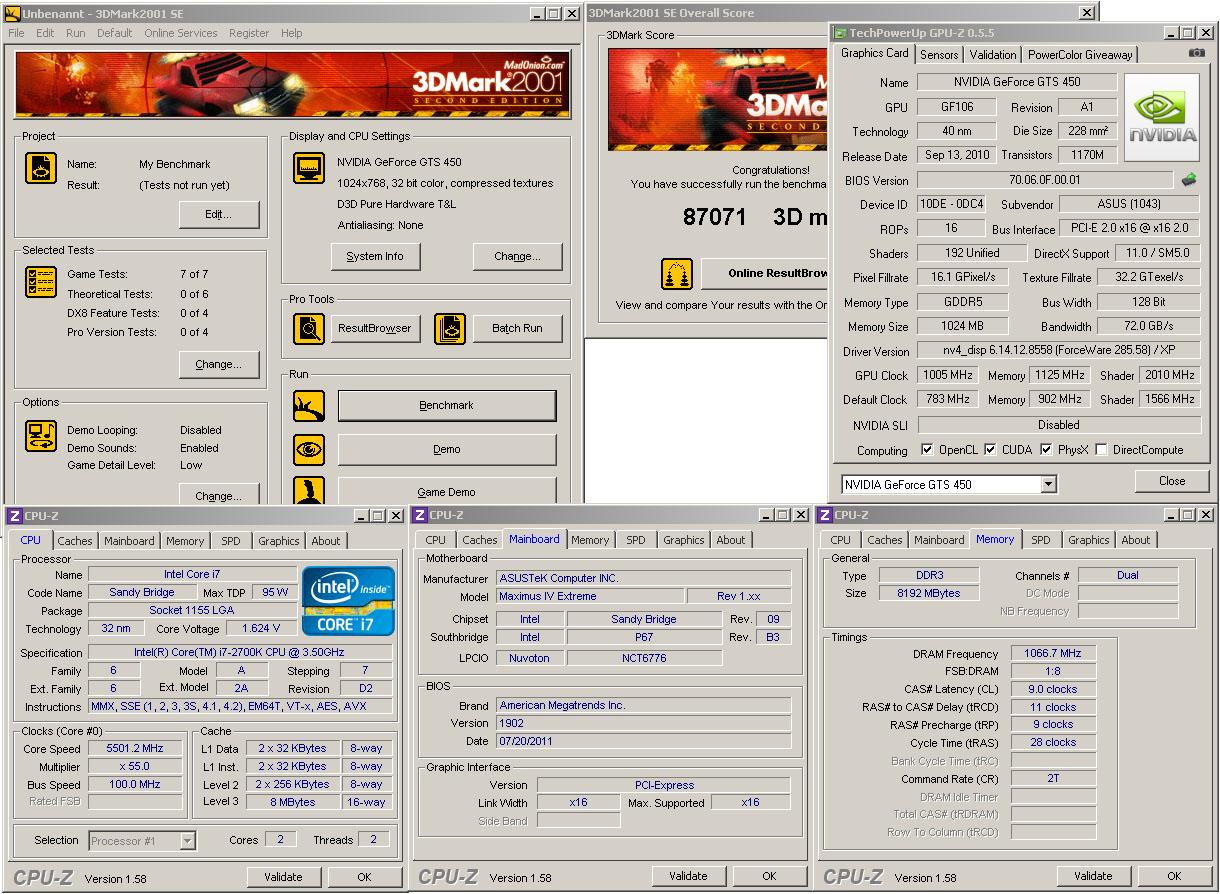
Task: Open the Mainboard tab in left CPU-Z window
Action: (x=130, y=541)
